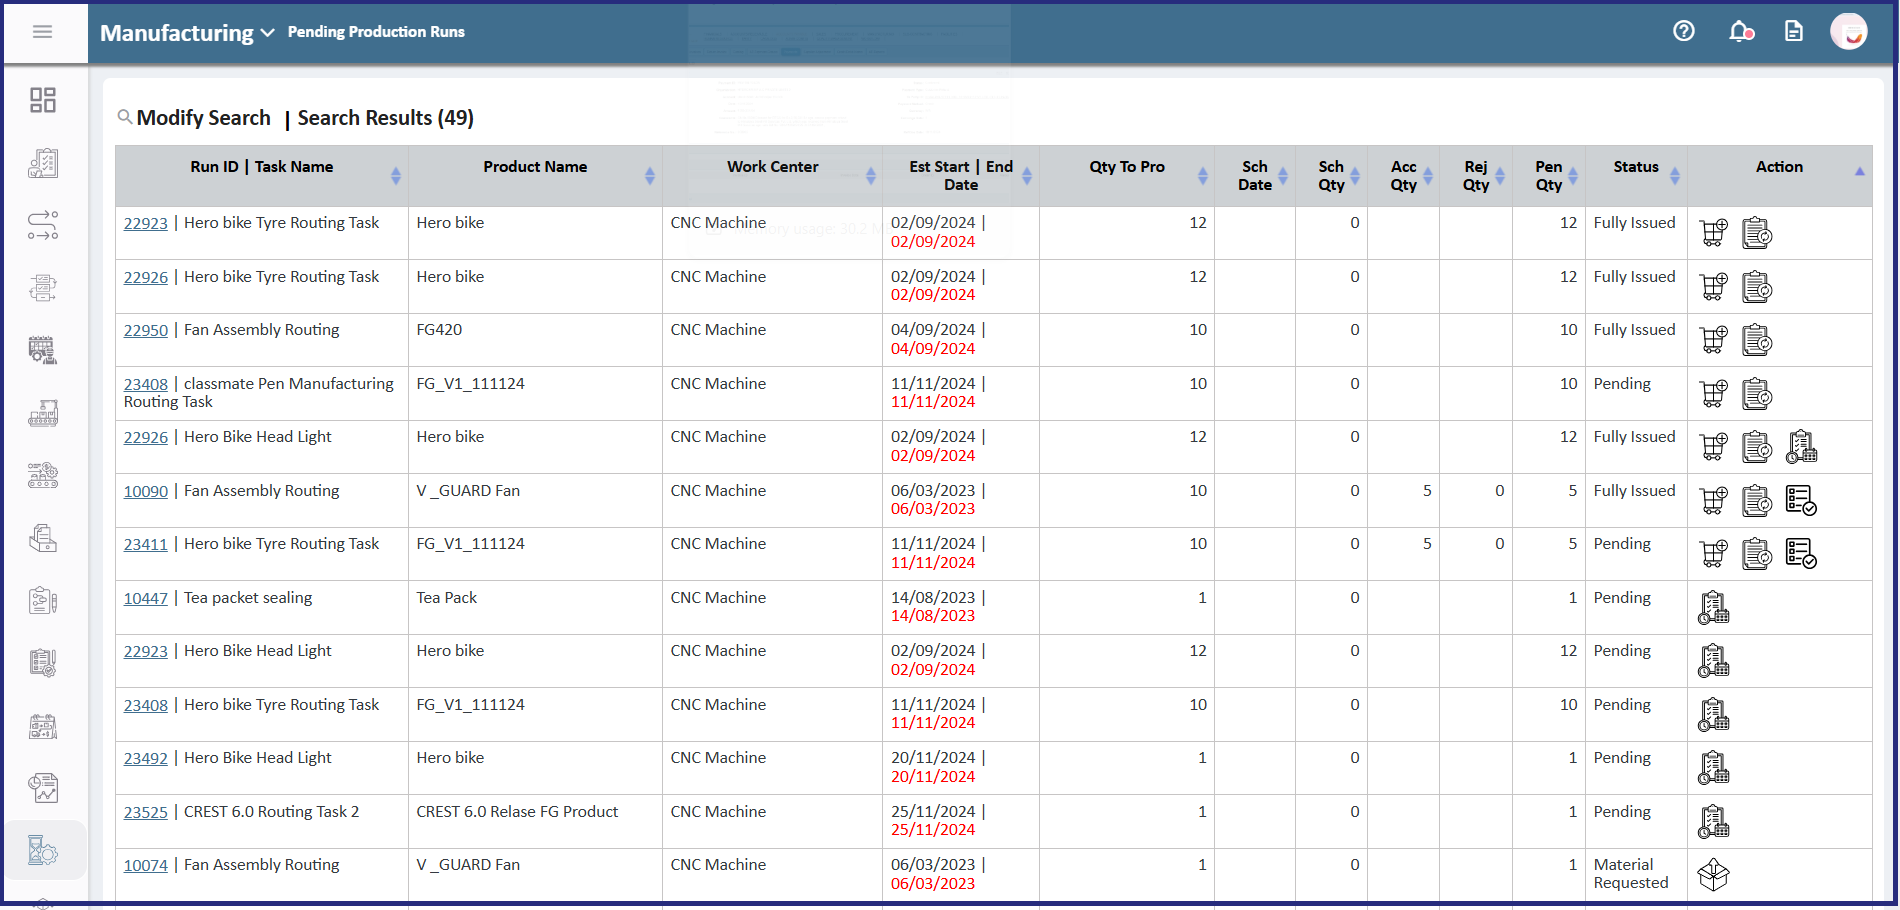Open the notifications bell
The image size is (1900, 910).
[1741, 32]
